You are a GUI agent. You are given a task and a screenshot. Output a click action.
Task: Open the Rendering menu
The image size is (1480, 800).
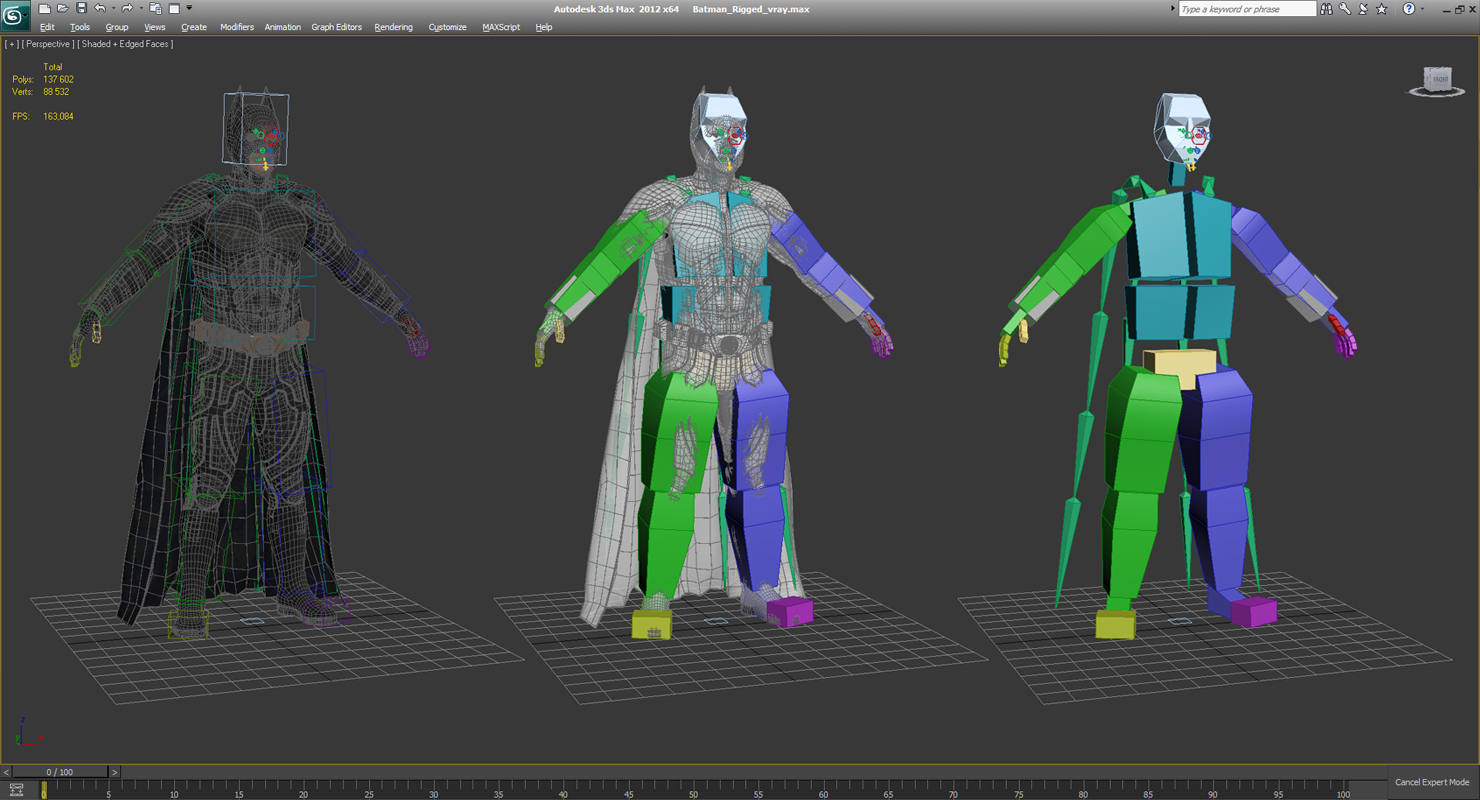(393, 27)
